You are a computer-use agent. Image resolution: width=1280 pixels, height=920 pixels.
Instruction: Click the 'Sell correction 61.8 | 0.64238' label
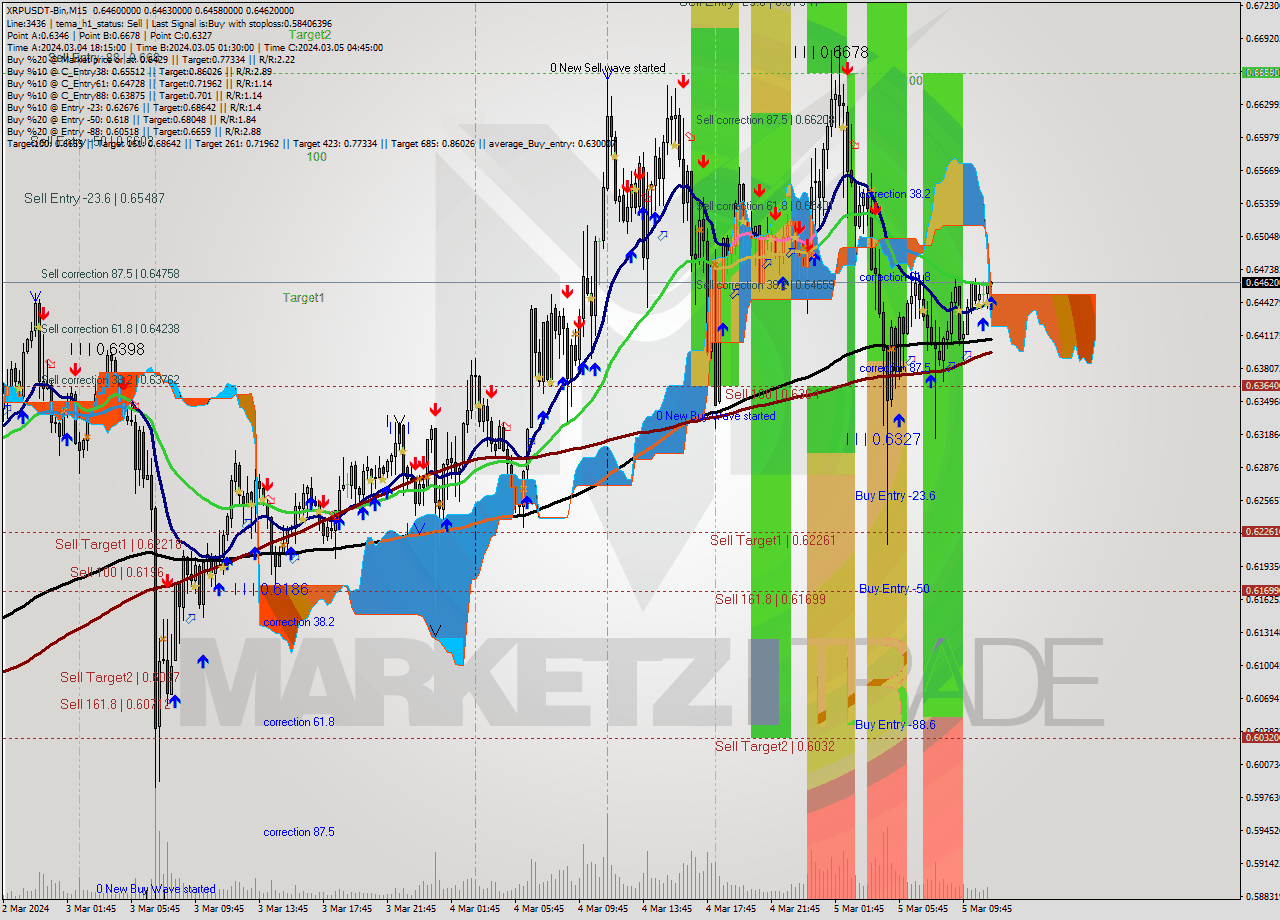(x=110, y=328)
